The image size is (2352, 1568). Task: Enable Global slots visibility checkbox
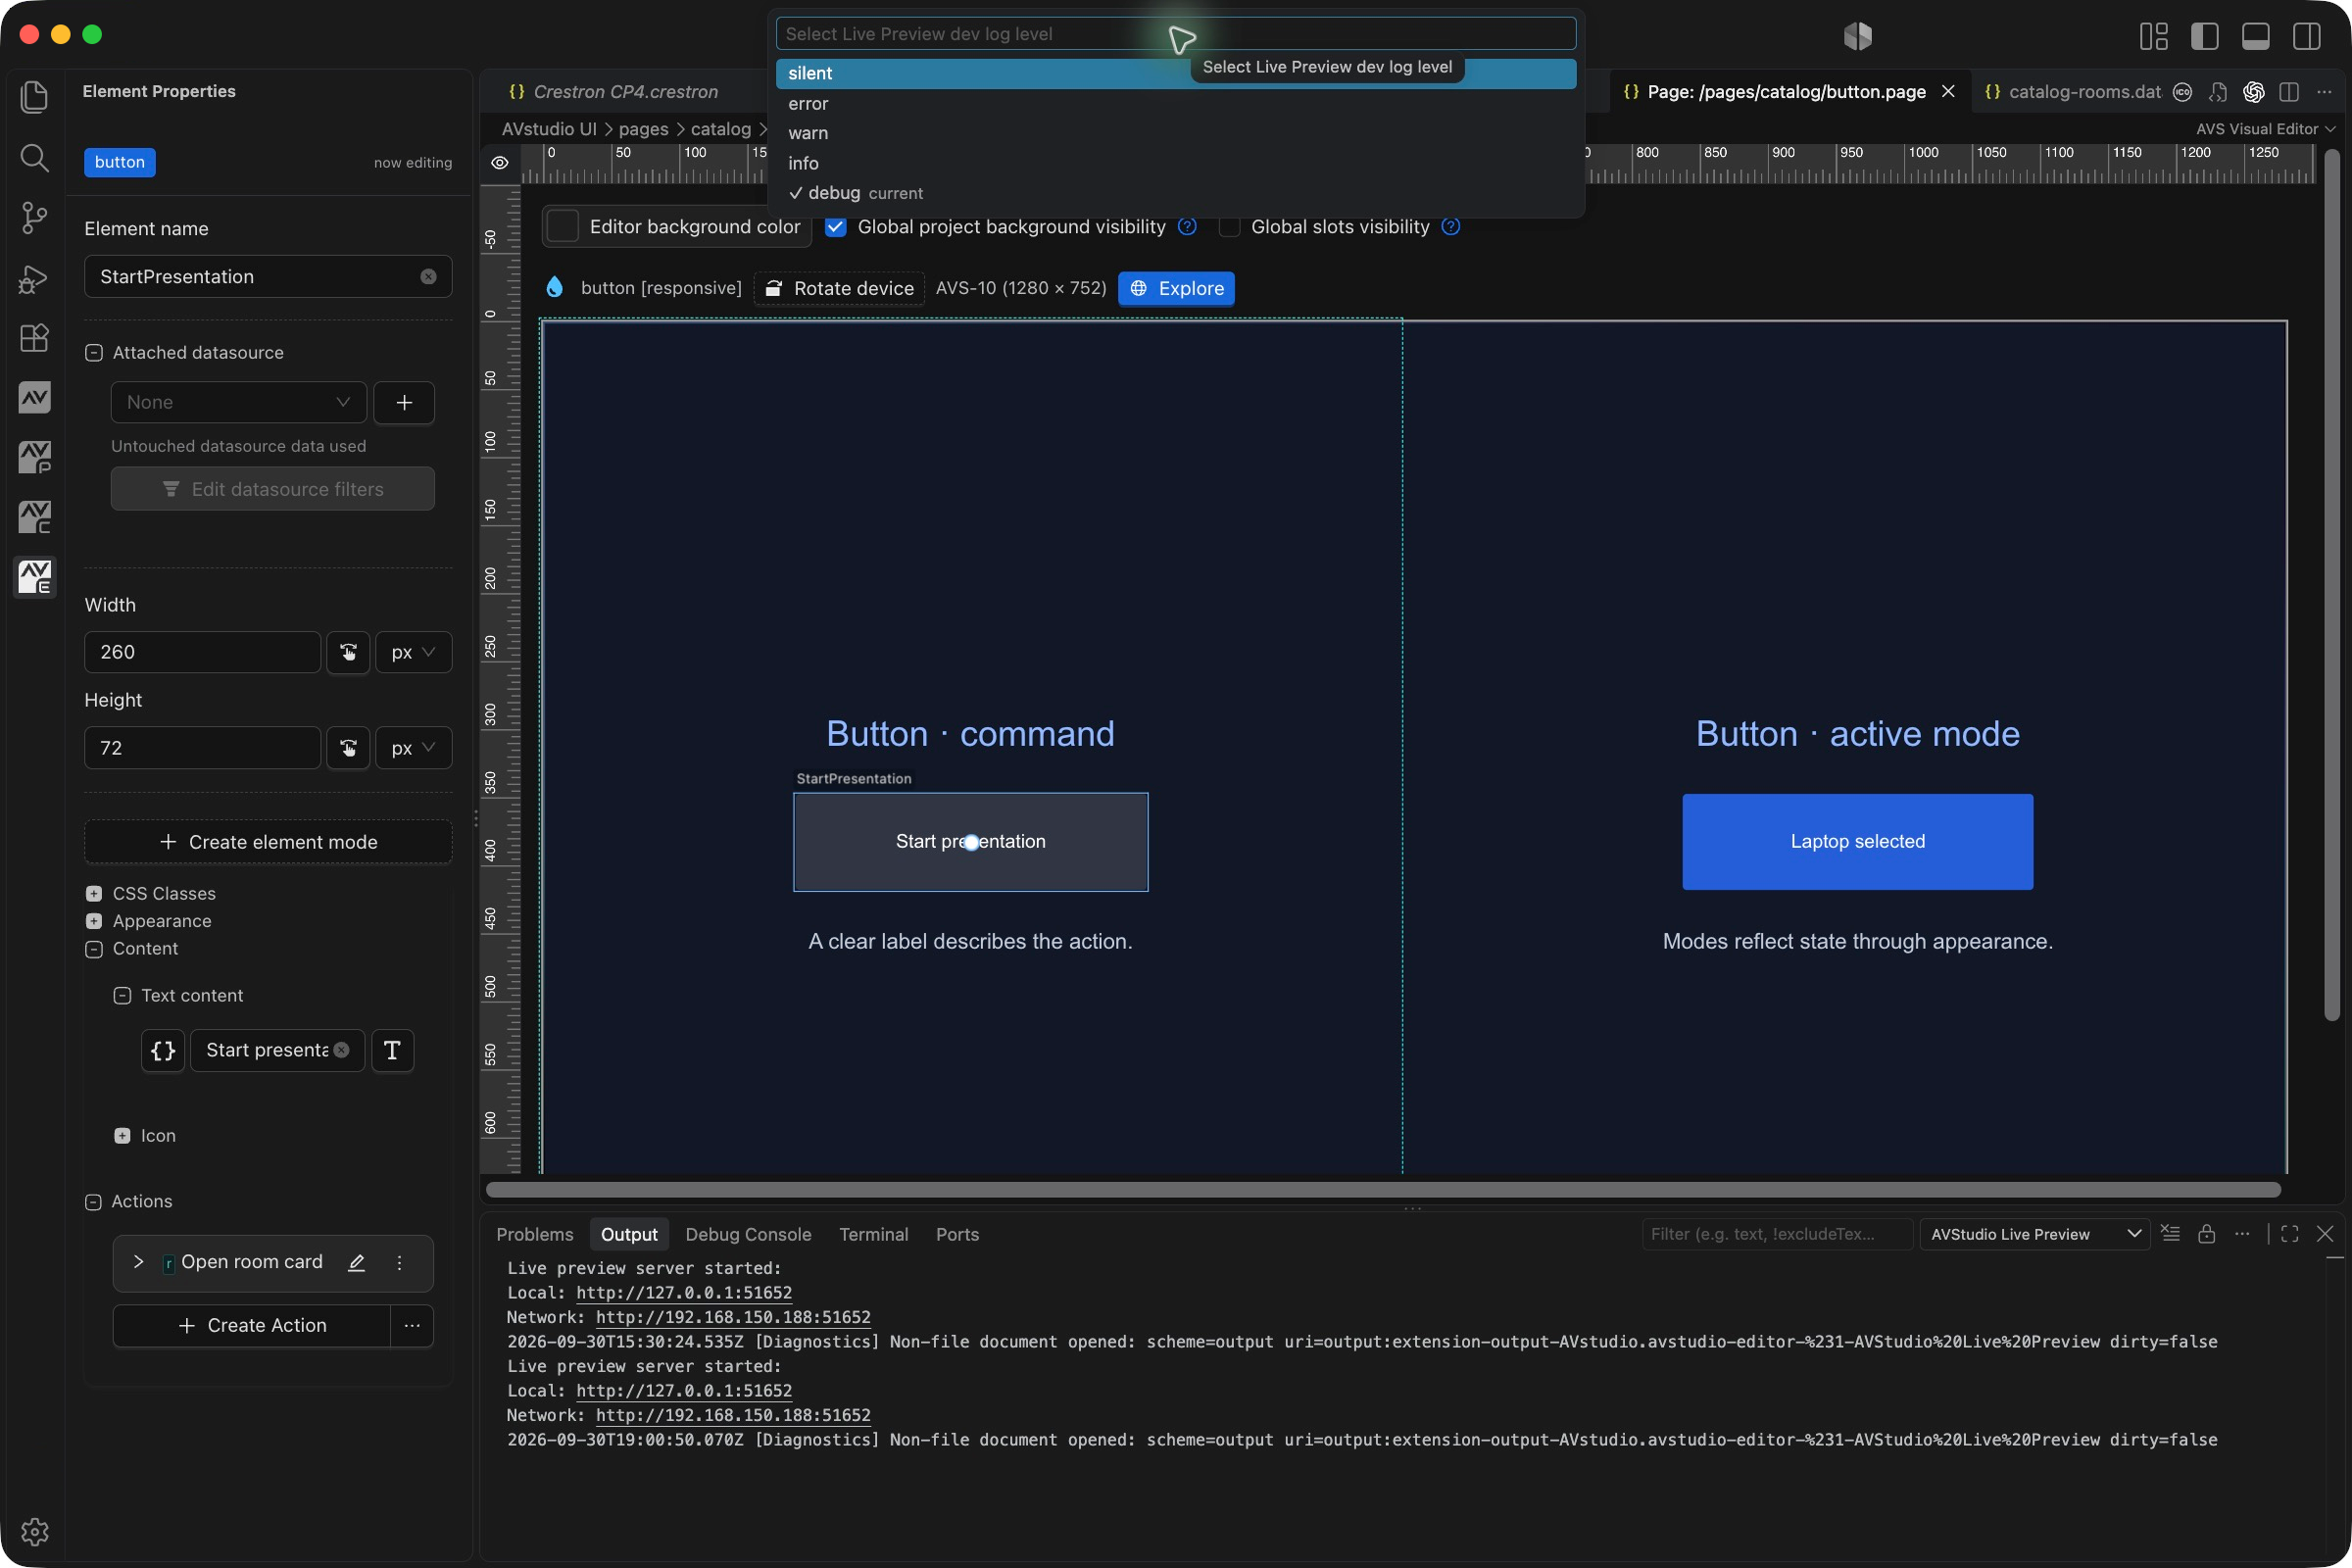click(1230, 227)
